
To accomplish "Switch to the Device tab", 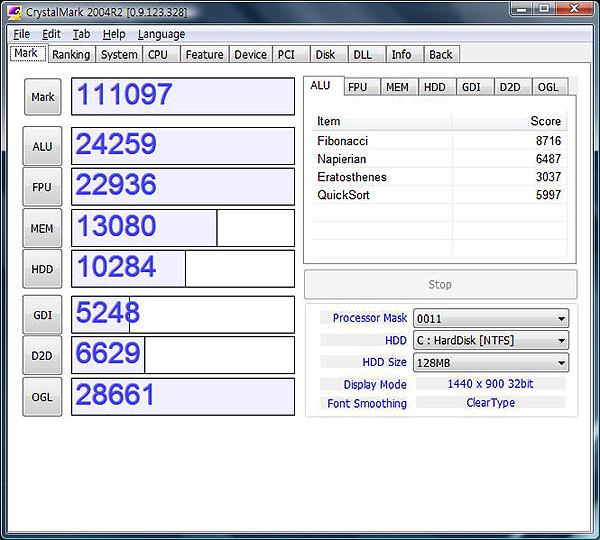I will click(250, 54).
